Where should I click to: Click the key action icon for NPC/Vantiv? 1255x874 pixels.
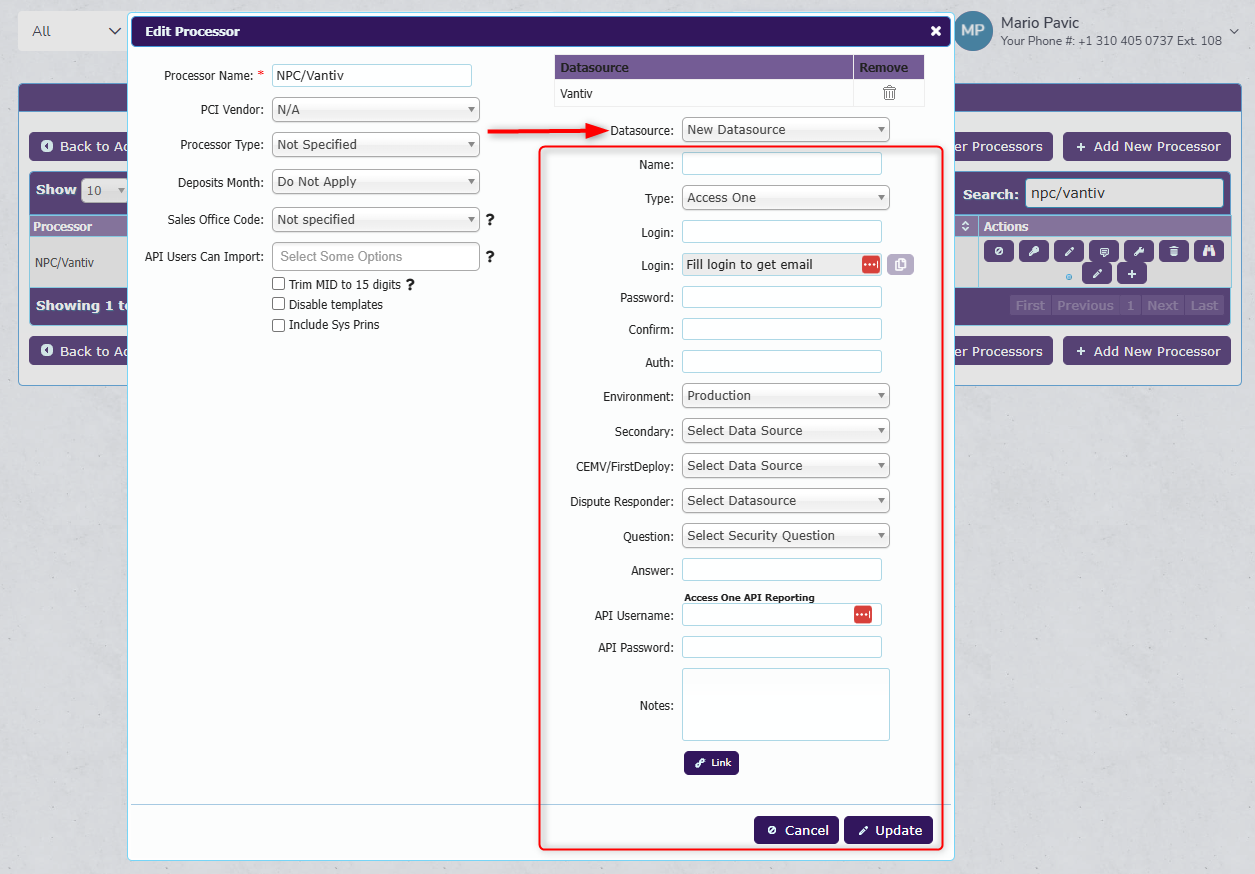[1034, 251]
